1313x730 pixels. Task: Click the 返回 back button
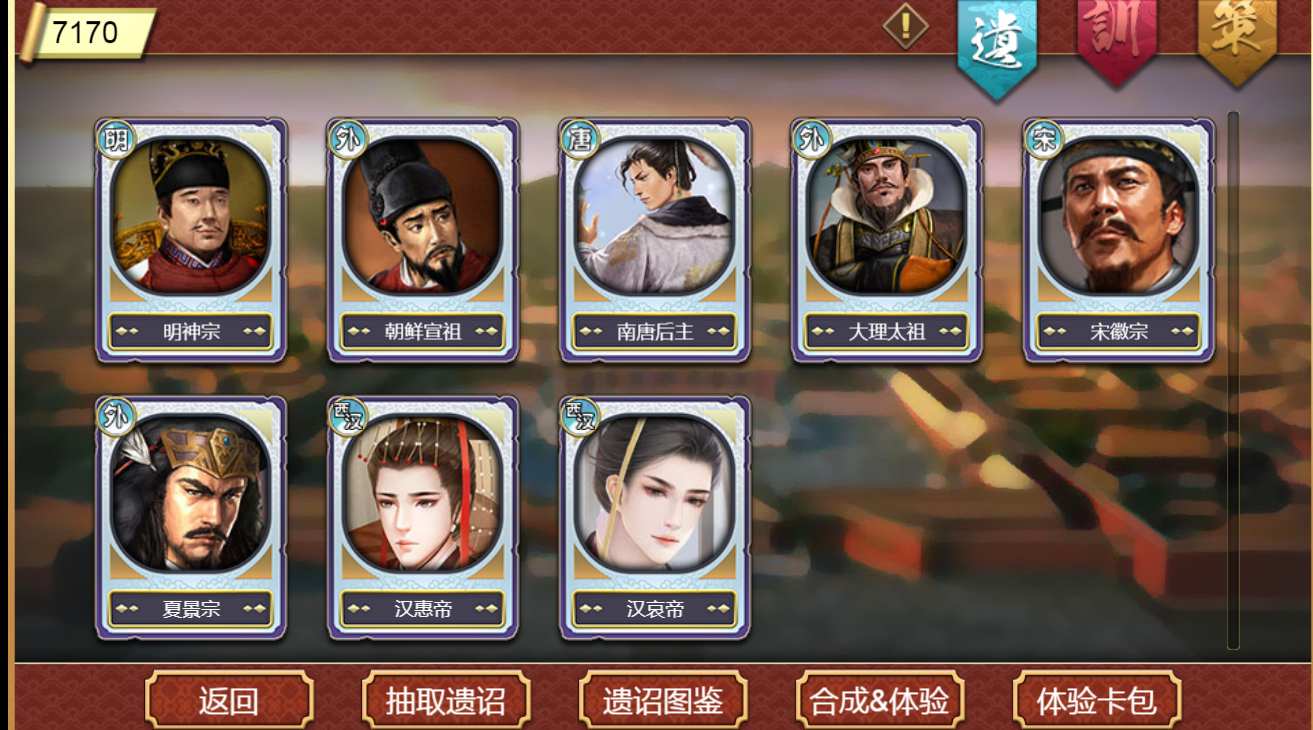[x=229, y=700]
